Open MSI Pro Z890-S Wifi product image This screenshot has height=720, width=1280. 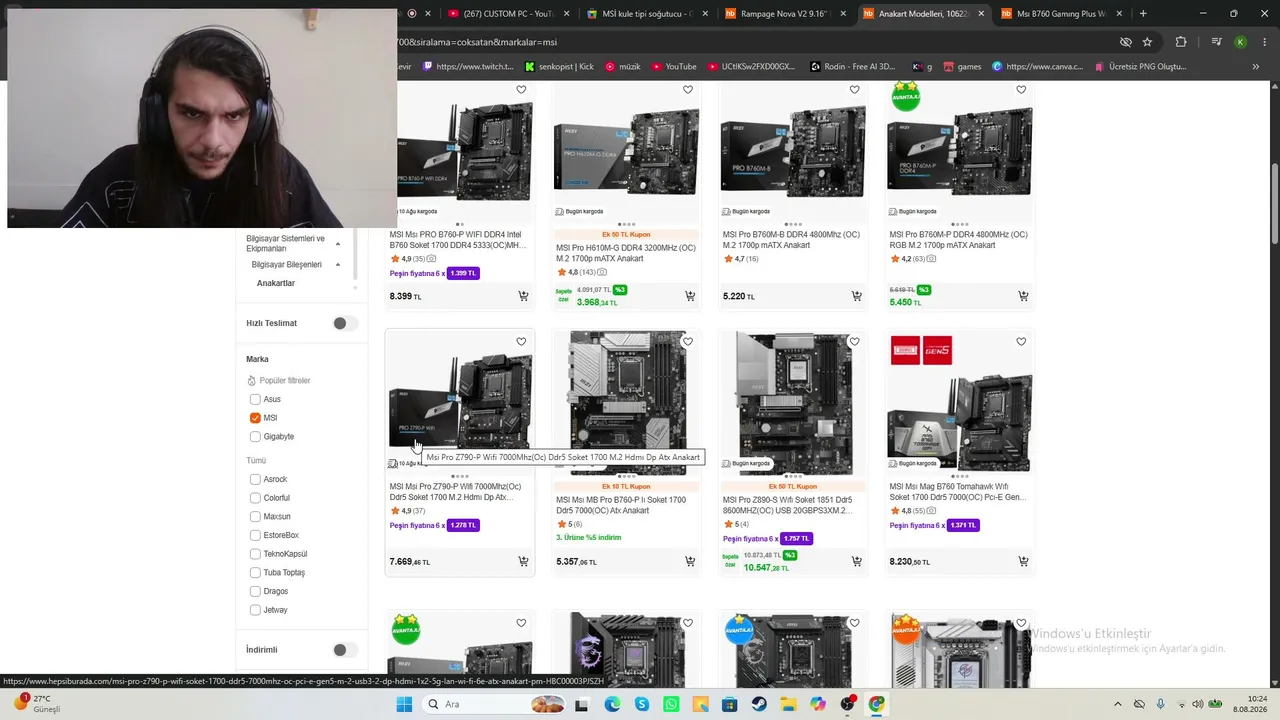793,404
